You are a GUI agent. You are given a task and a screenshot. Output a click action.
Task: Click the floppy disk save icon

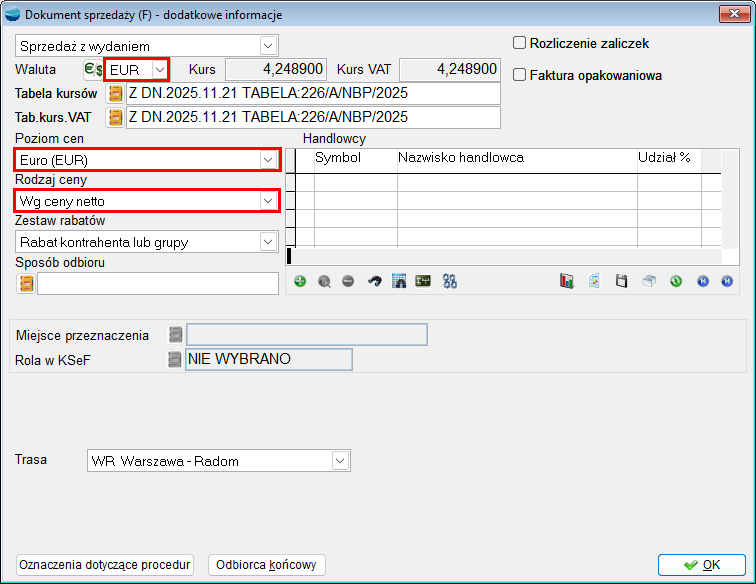click(621, 282)
